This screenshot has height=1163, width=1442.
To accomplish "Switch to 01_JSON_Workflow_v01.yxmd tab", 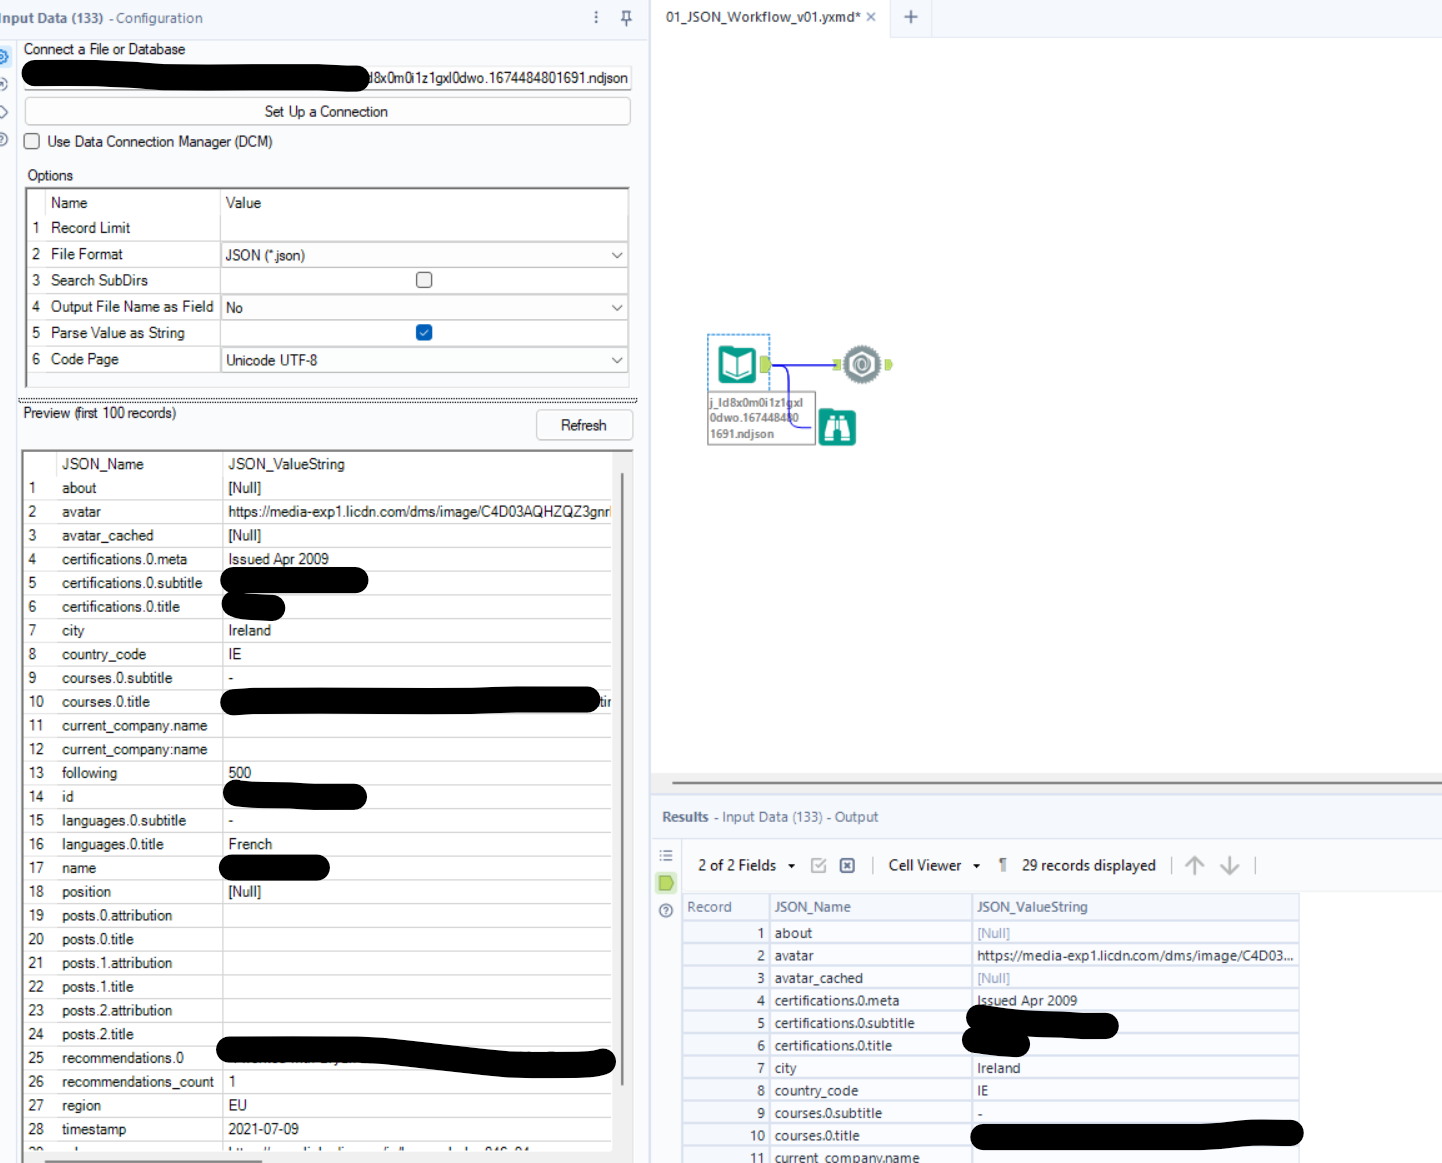I will 762,17.
